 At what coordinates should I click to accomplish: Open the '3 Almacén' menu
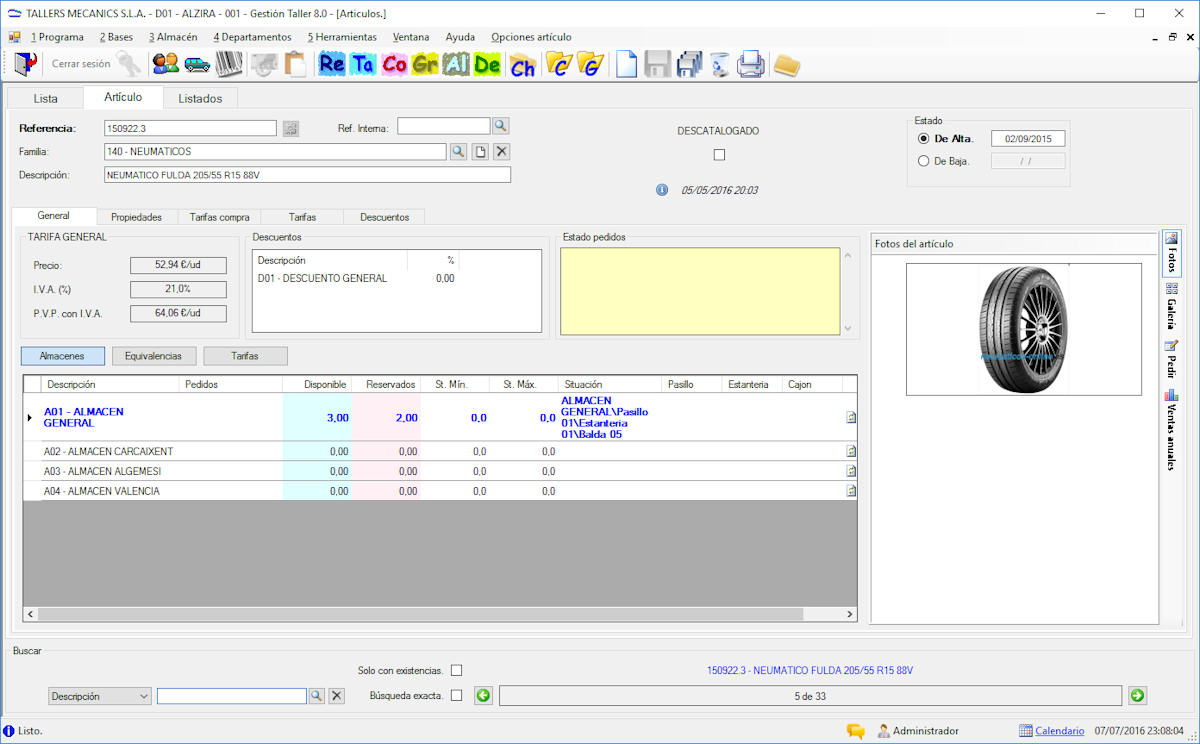[173, 37]
